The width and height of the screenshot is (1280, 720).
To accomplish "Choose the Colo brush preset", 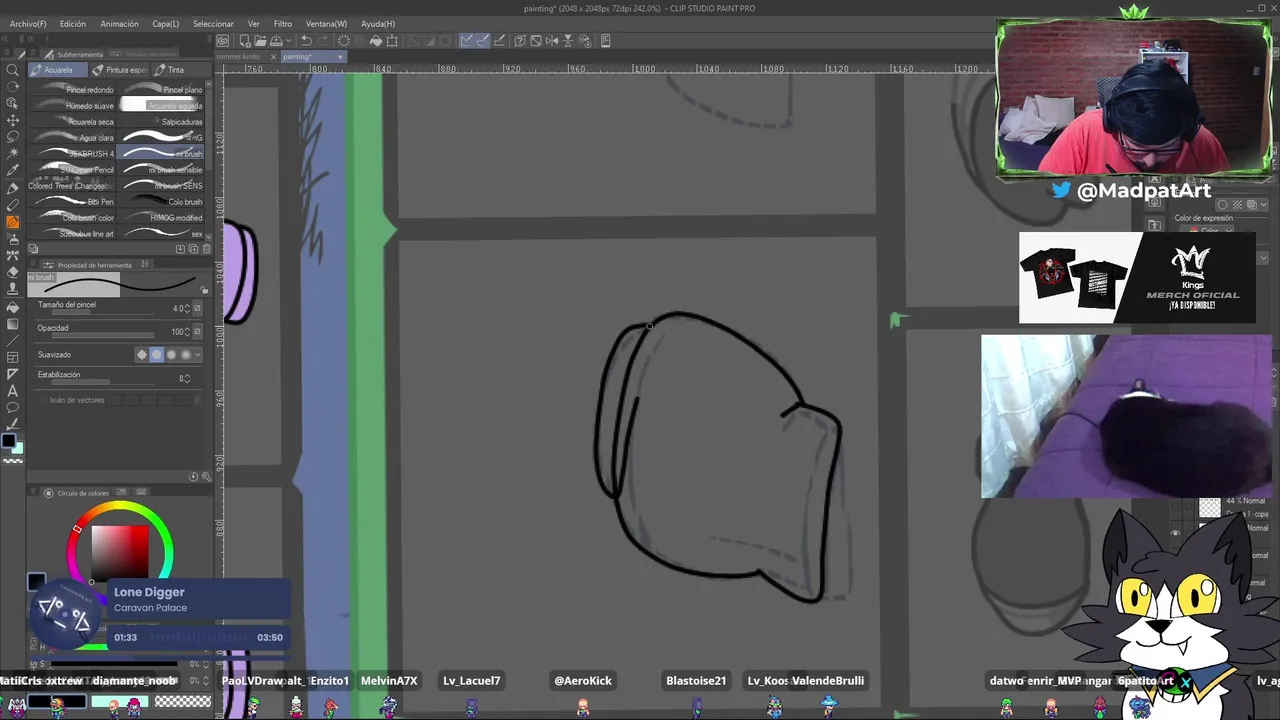I will tap(161, 202).
